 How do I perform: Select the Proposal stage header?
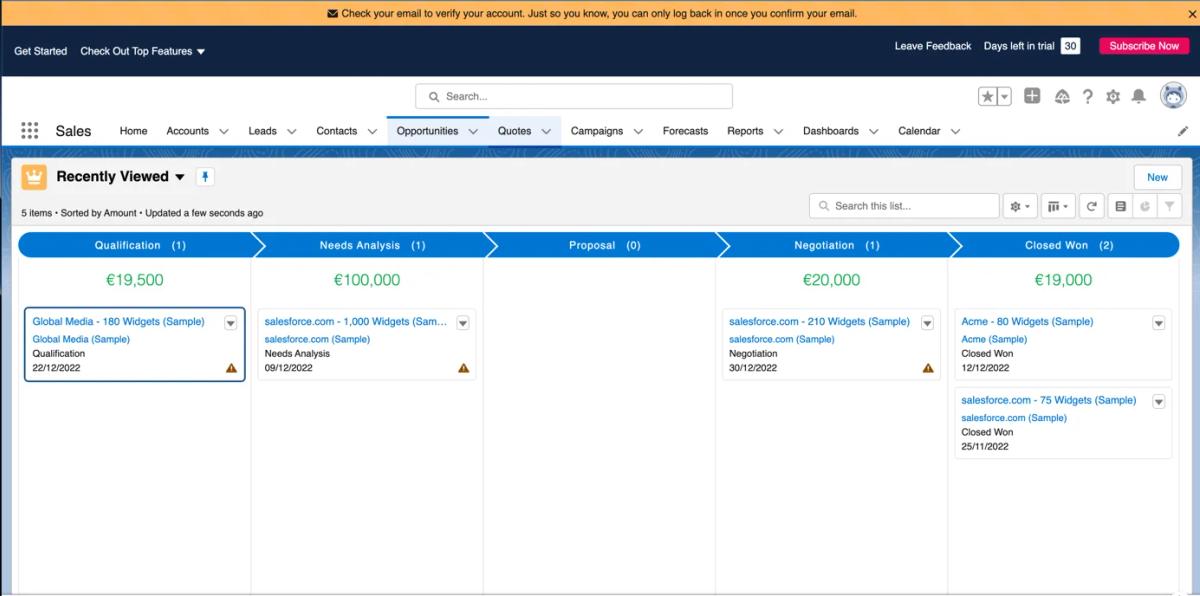(x=604, y=245)
